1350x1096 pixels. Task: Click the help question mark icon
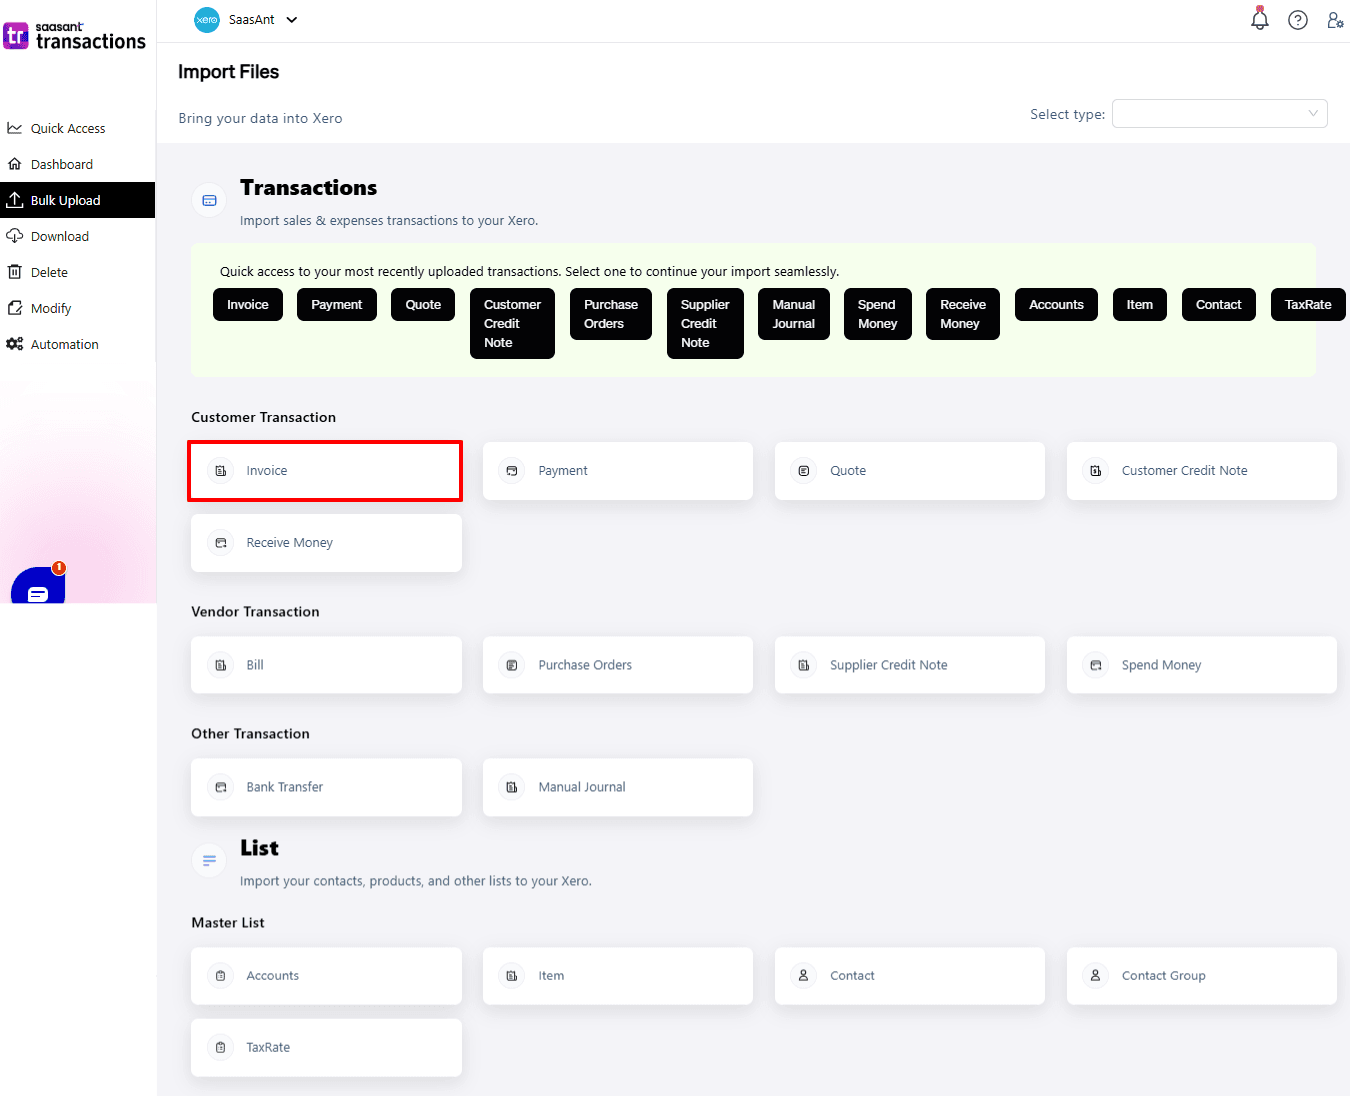click(1298, 19)
